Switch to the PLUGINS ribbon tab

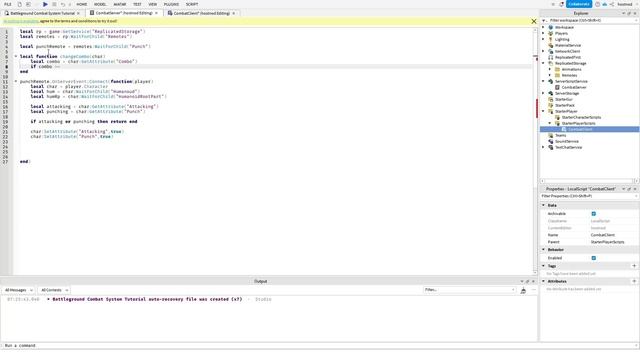171,4
